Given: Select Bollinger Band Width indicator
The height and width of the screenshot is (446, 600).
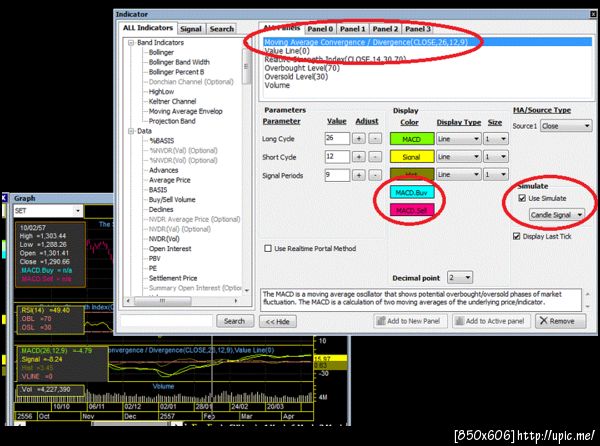Looking at the screenshot, I should [x=179, y=62].
